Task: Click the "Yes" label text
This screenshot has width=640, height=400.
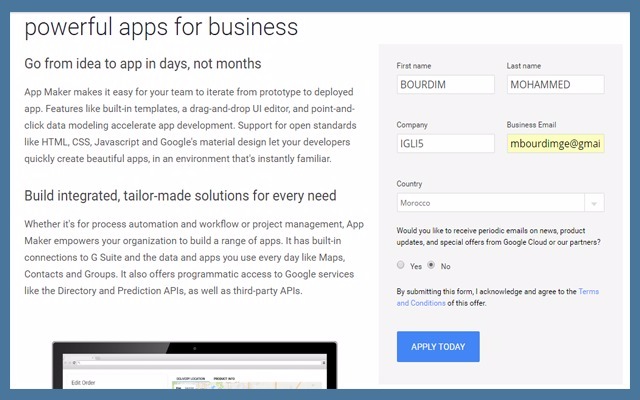Action: [415, 266]
